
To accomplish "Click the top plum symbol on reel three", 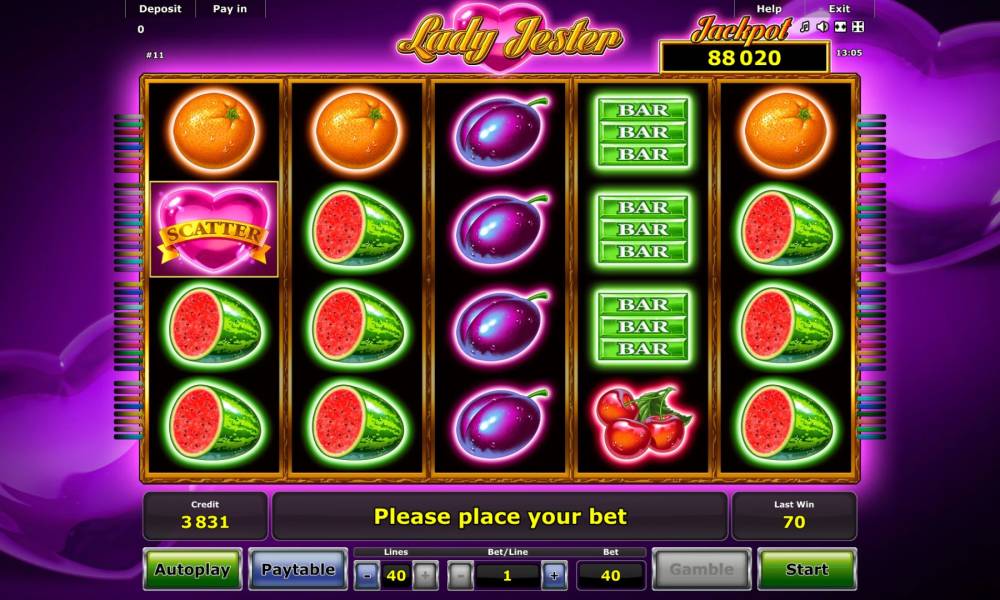I will click(x=502, y=131).
